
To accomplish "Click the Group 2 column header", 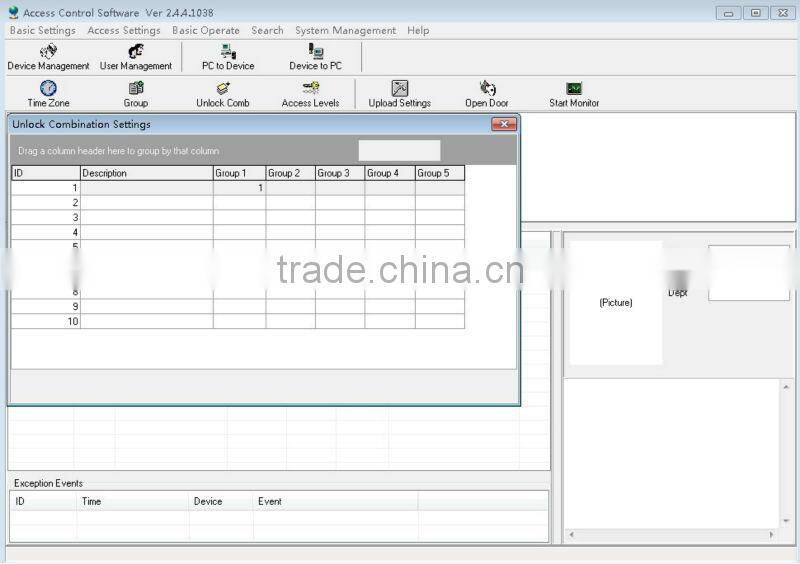I will [x=291, y=173].
